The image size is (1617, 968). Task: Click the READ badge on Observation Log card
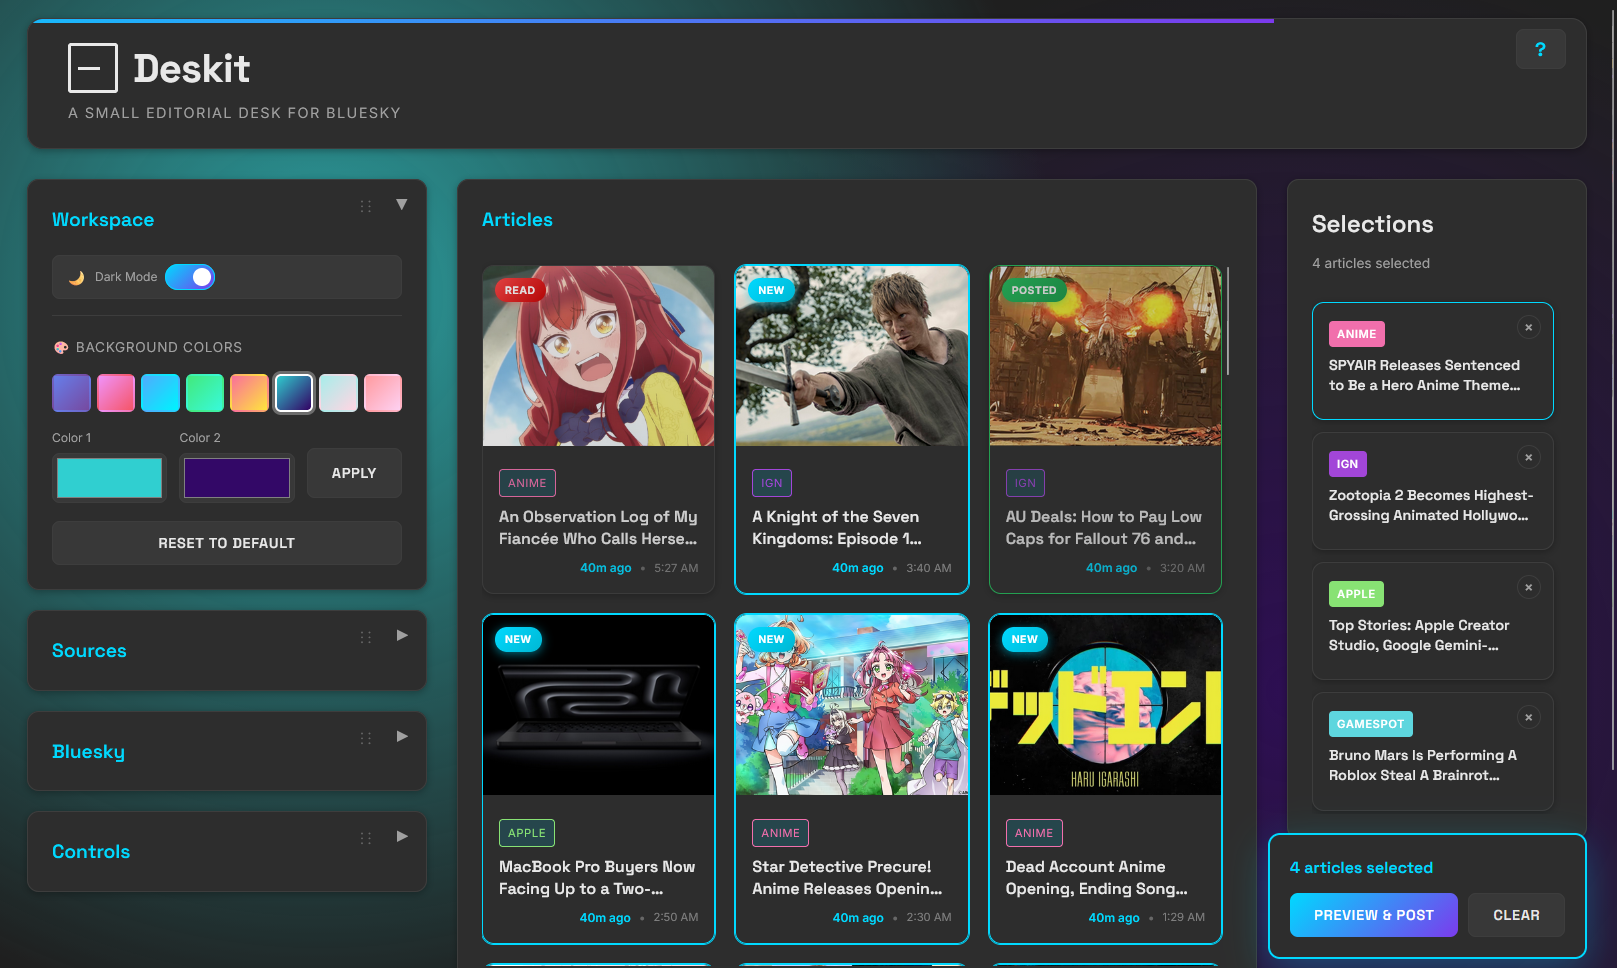[x=520, y=290]
